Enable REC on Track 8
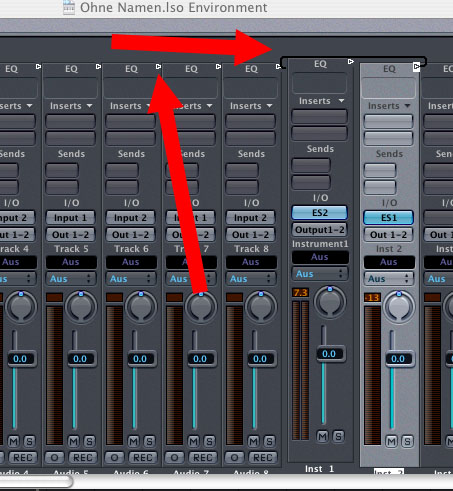This screenshot has height=491, width=453. pos(263,457)
